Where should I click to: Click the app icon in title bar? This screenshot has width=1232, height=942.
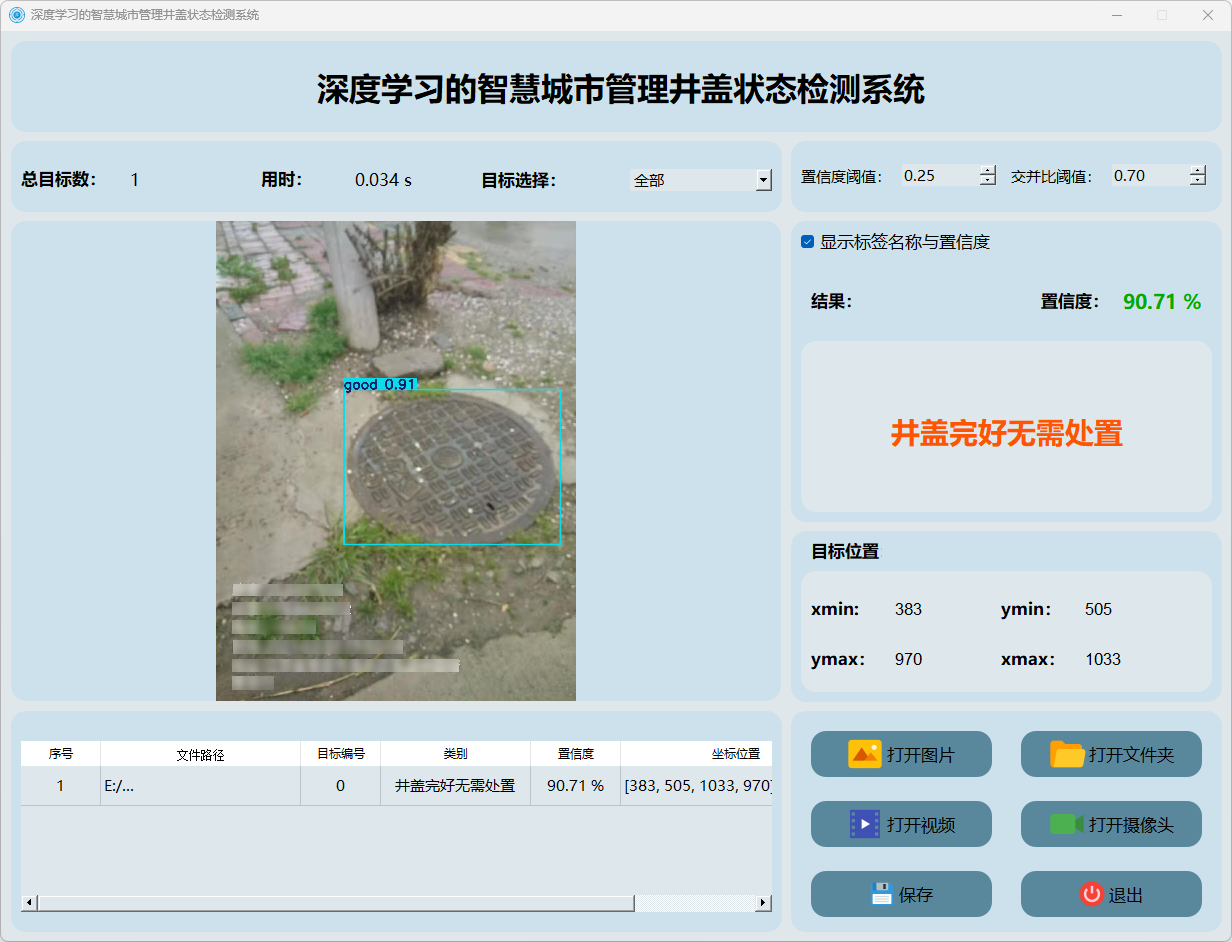pyautogui.click(x=16, y=15)
